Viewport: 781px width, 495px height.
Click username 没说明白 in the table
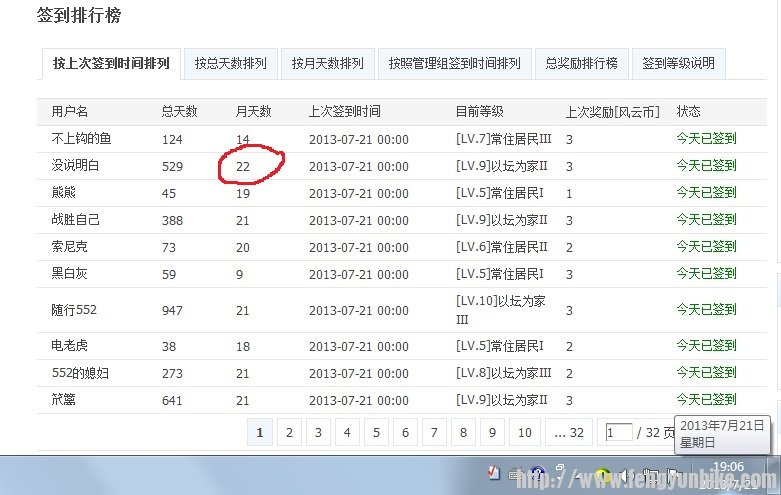(x=76, y=165)
